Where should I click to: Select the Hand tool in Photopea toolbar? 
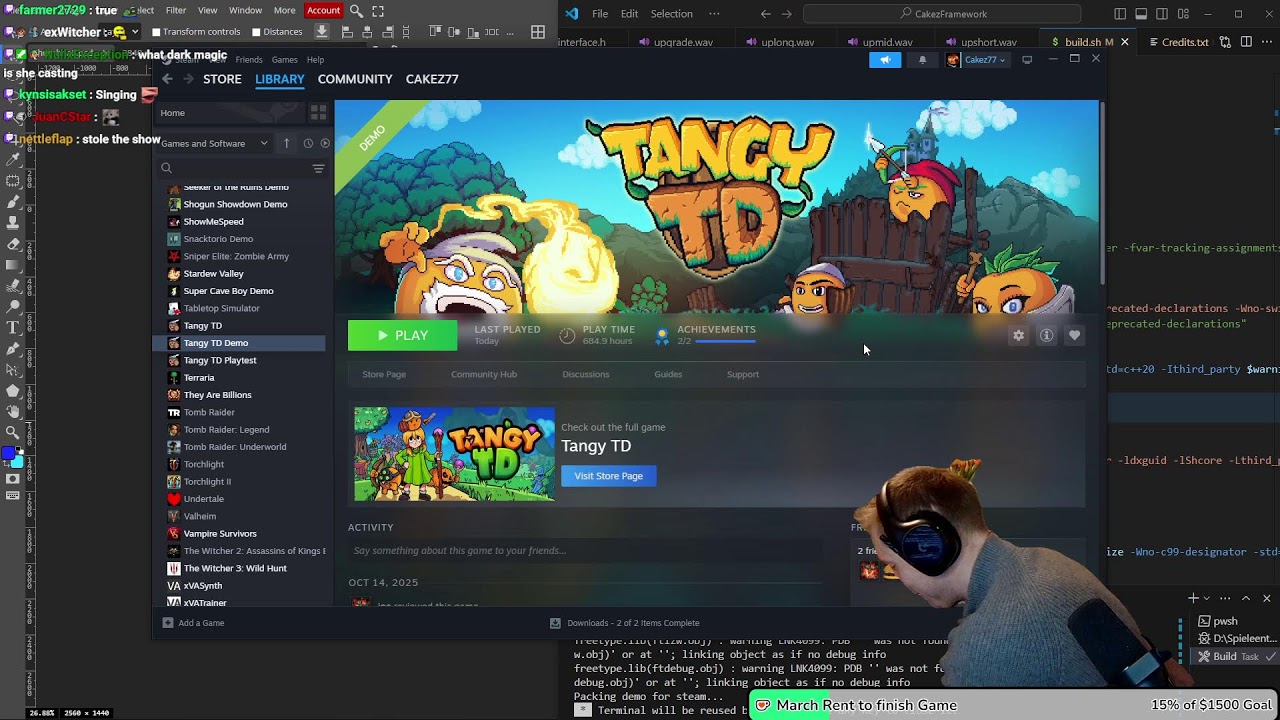coord(13,411)
